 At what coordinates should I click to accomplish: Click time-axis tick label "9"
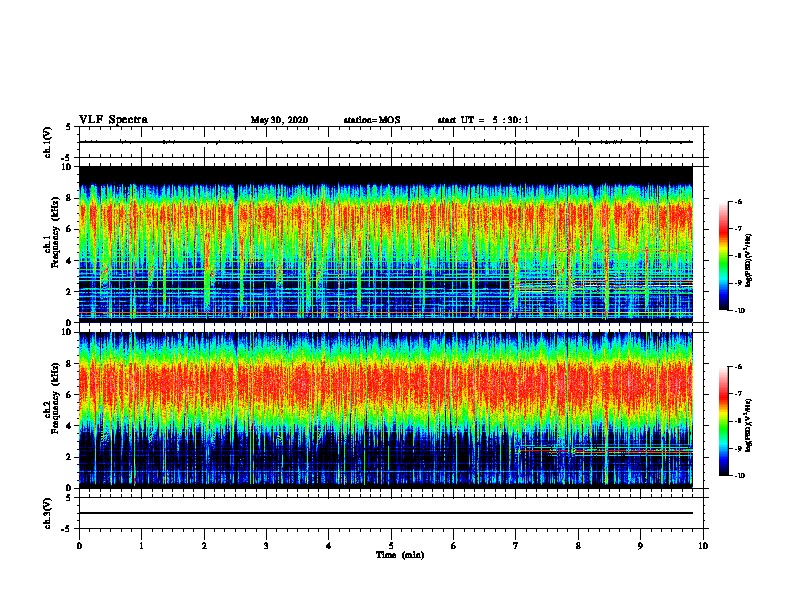640,546
